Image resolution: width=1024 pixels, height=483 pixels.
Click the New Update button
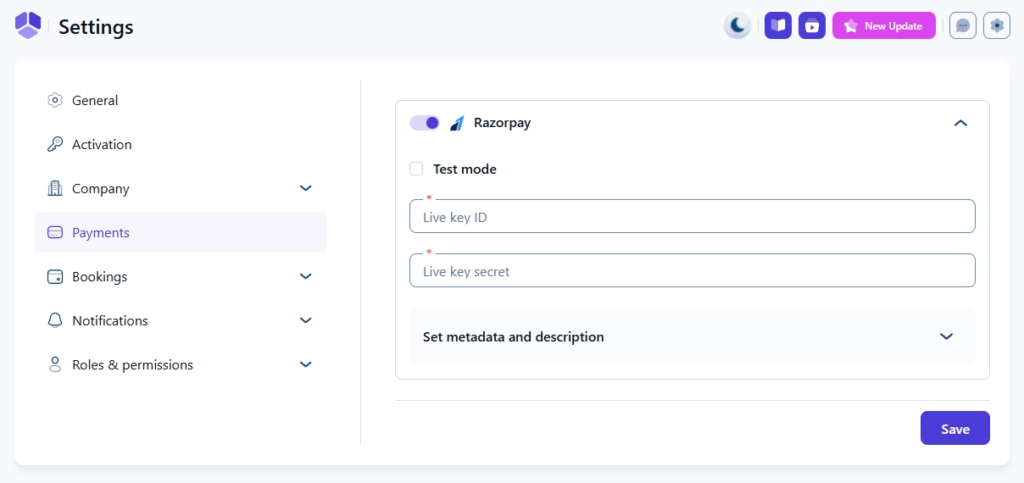884,26
